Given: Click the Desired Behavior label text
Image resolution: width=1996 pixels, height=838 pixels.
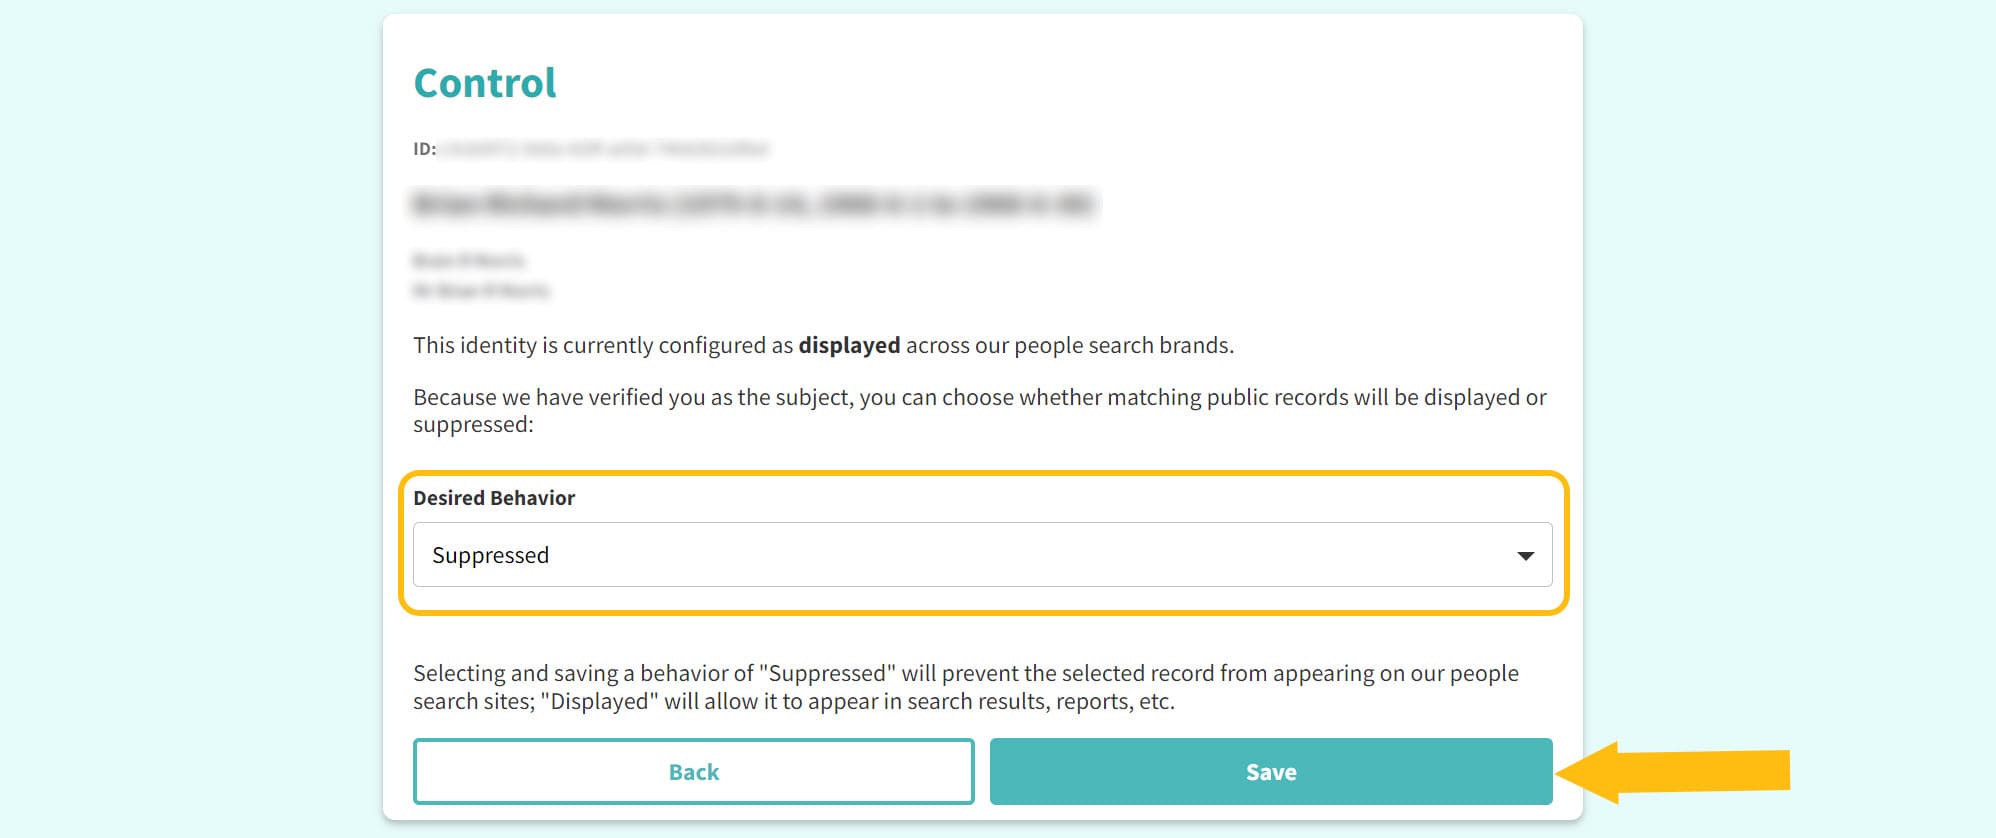Looking at the screenshot, I should (493, 497).
